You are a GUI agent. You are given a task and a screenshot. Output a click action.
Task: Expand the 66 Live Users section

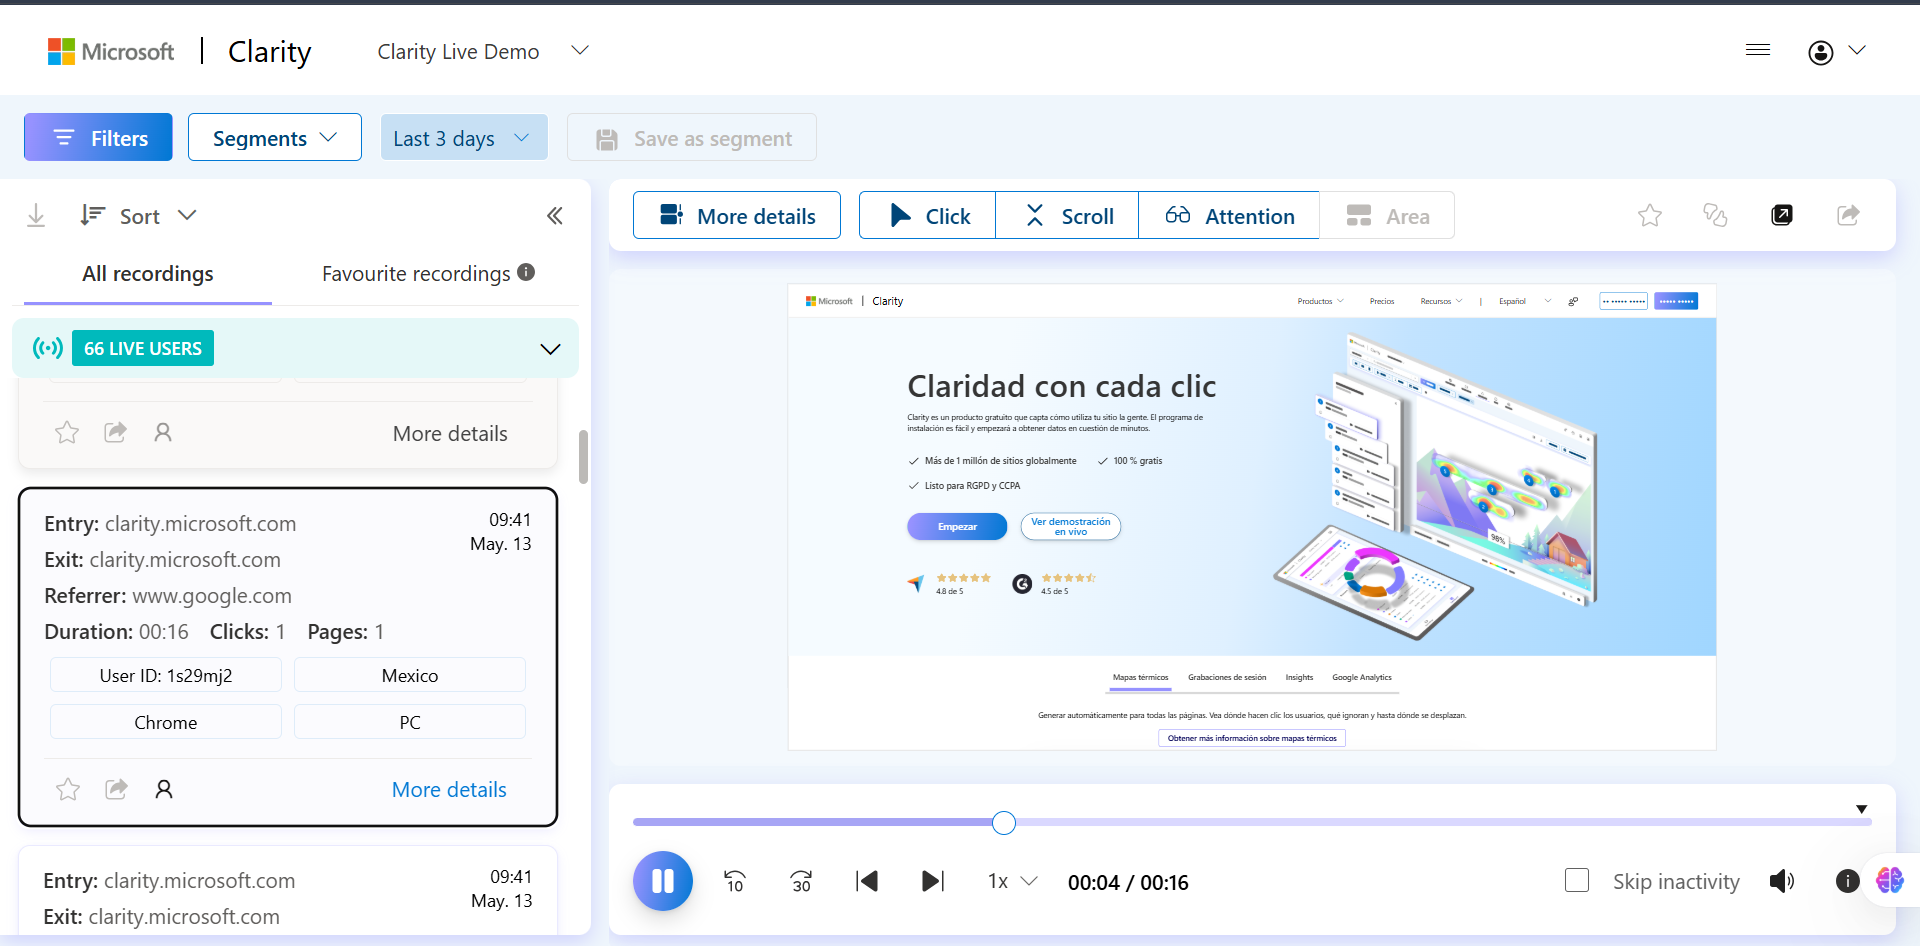point(550,349)
